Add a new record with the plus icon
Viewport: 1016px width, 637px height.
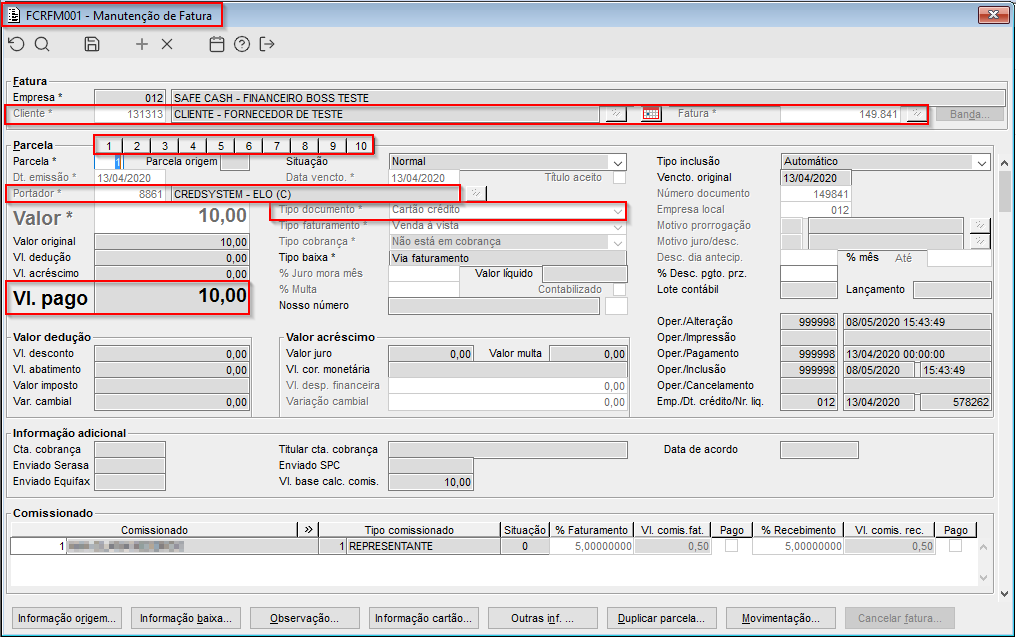click(x=142, y=44)
